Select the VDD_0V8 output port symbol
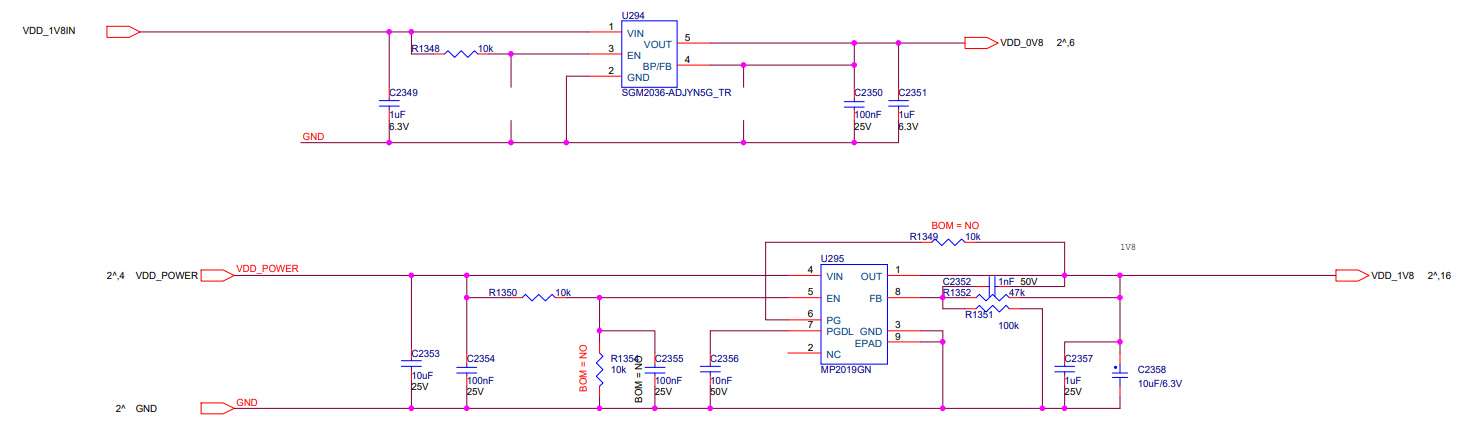1484x432 pixels. pos(980,43)
